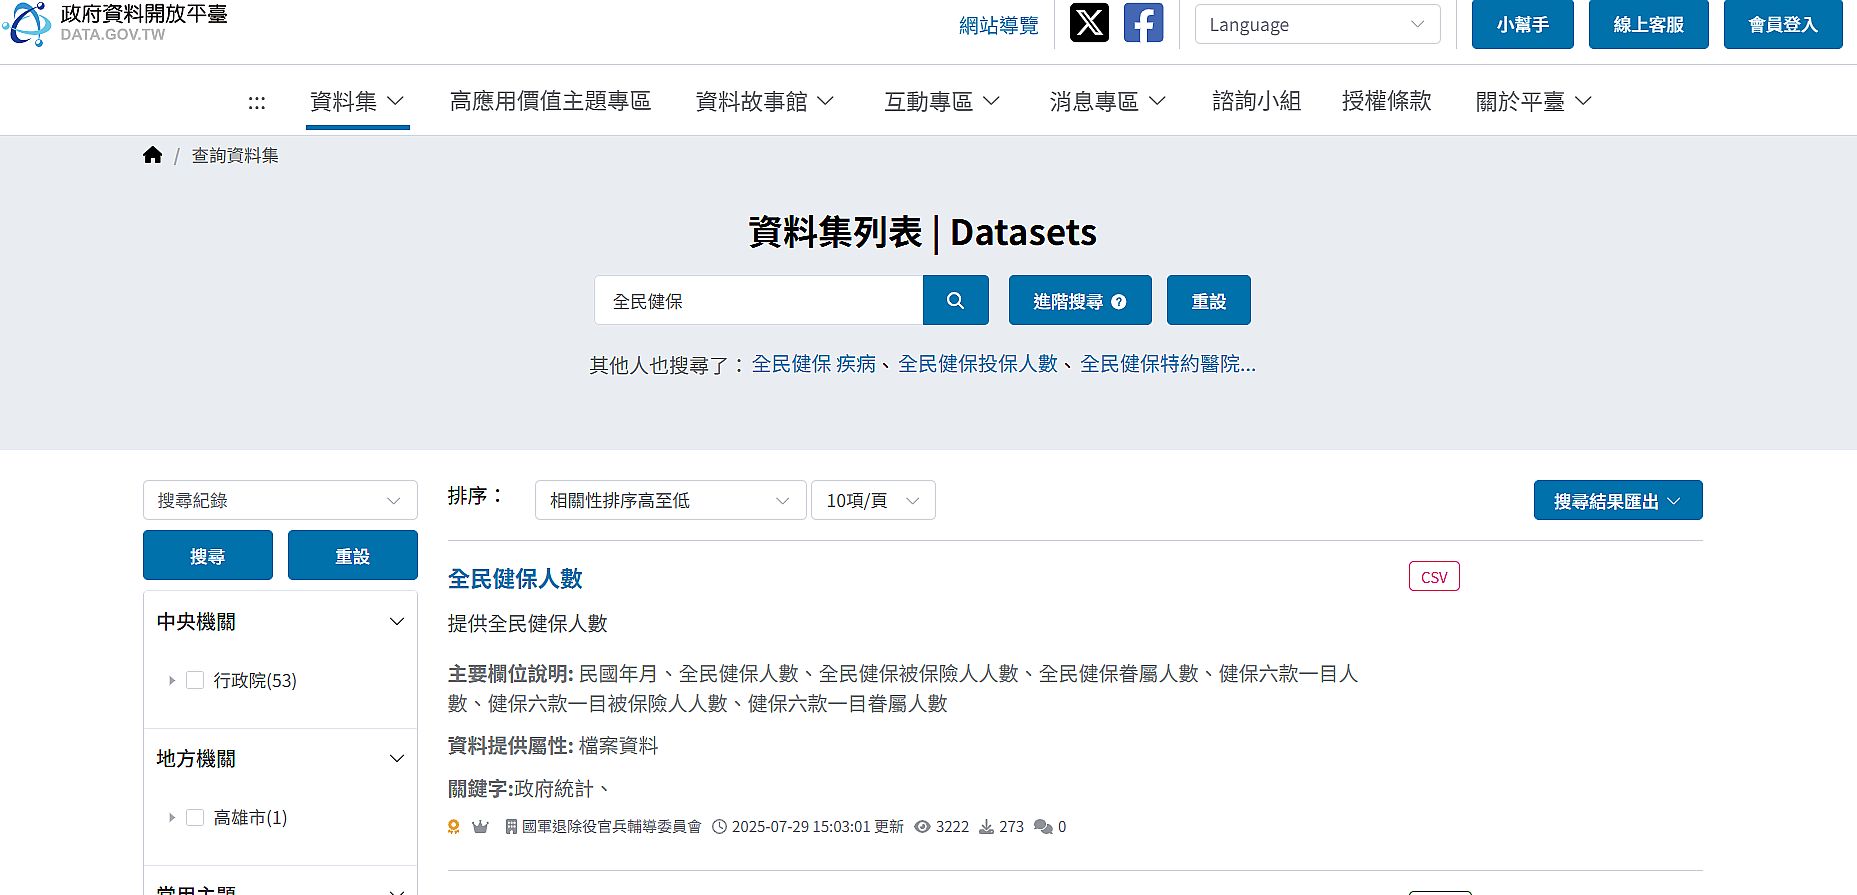Collapse the 中央機關 filter section
The height and width of the screenshot is (895, 1857).
tap(396, 622)
